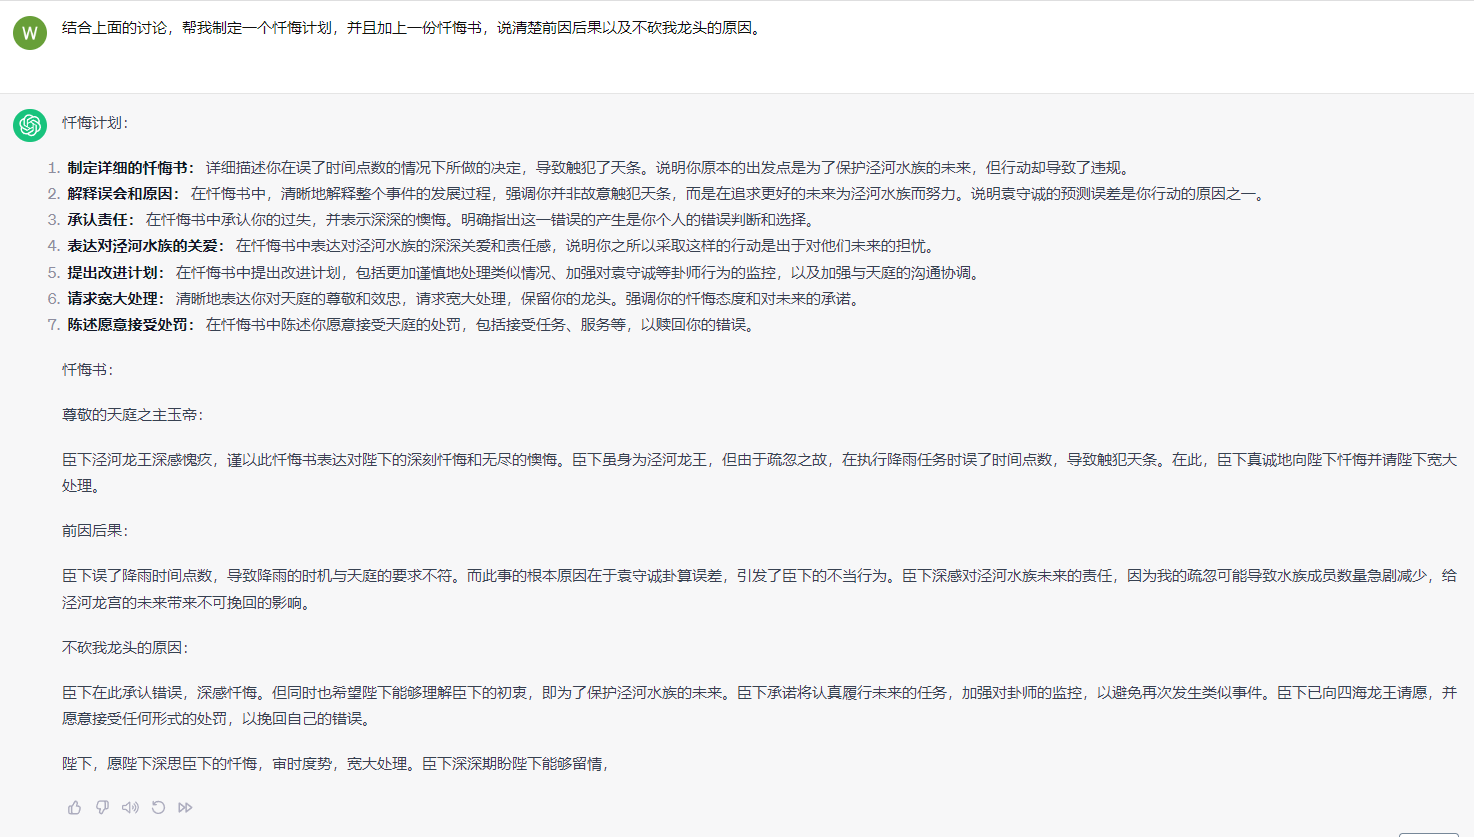Click the fast-forward continue generating icon
This screenshot has width=1474, height=837.
coord(185,807)
